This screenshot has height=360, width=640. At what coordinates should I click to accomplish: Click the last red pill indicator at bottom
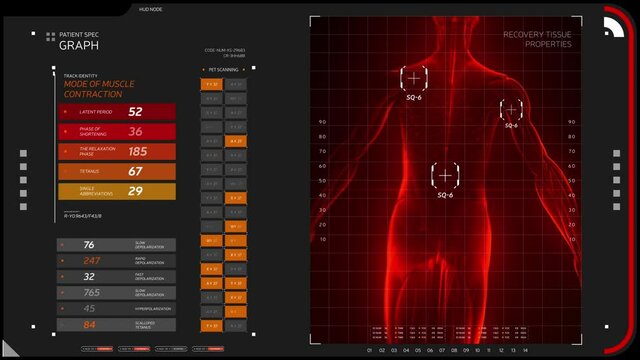coord(208,349)
